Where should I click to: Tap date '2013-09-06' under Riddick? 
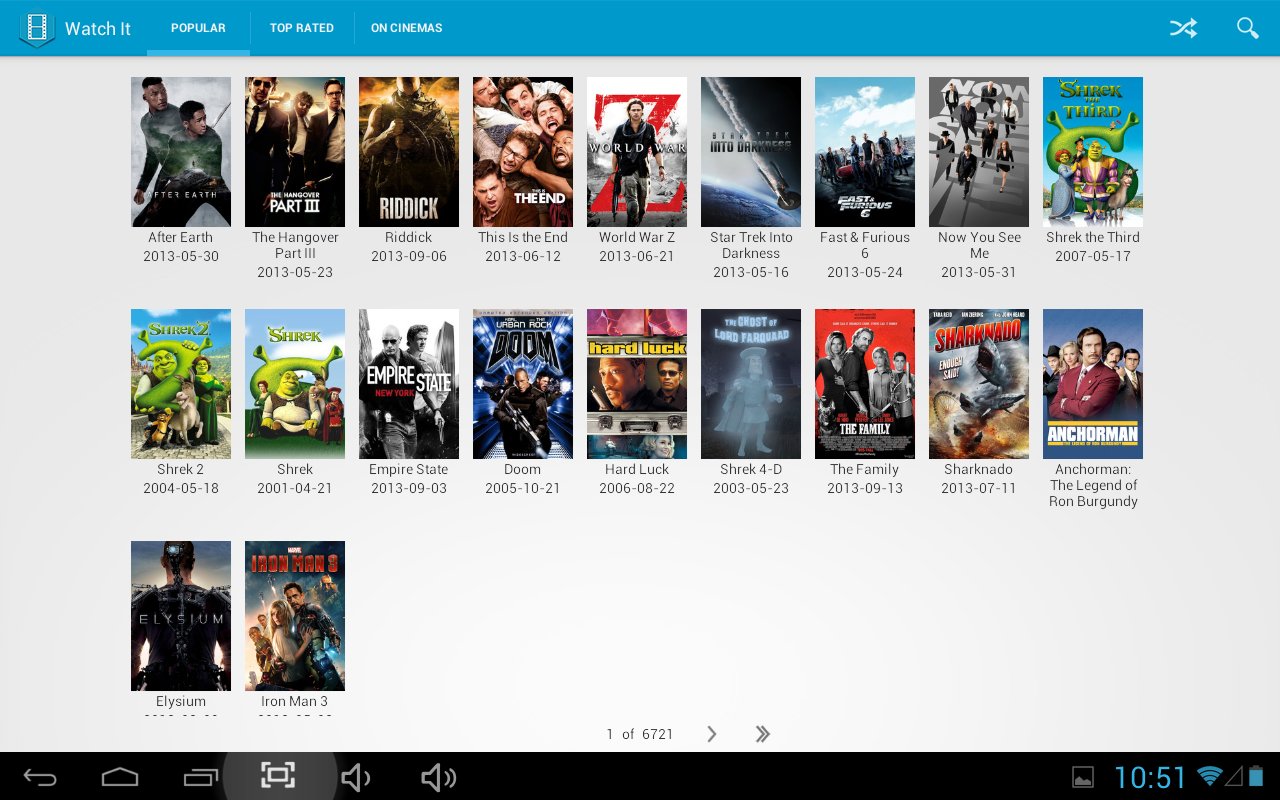coord(409,256)
